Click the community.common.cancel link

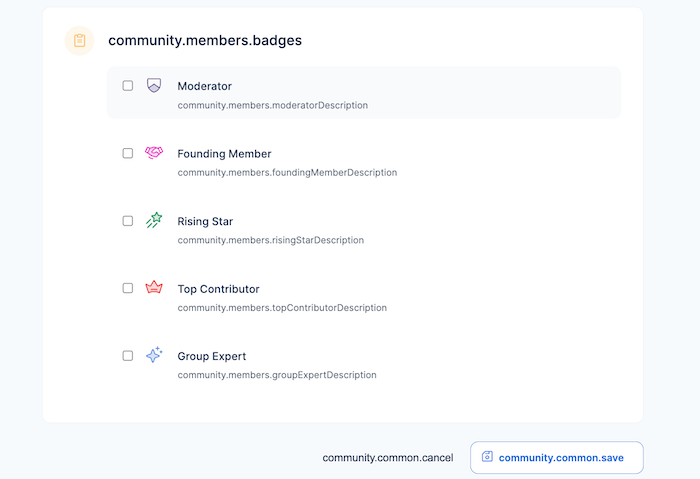tap(387, 458)
